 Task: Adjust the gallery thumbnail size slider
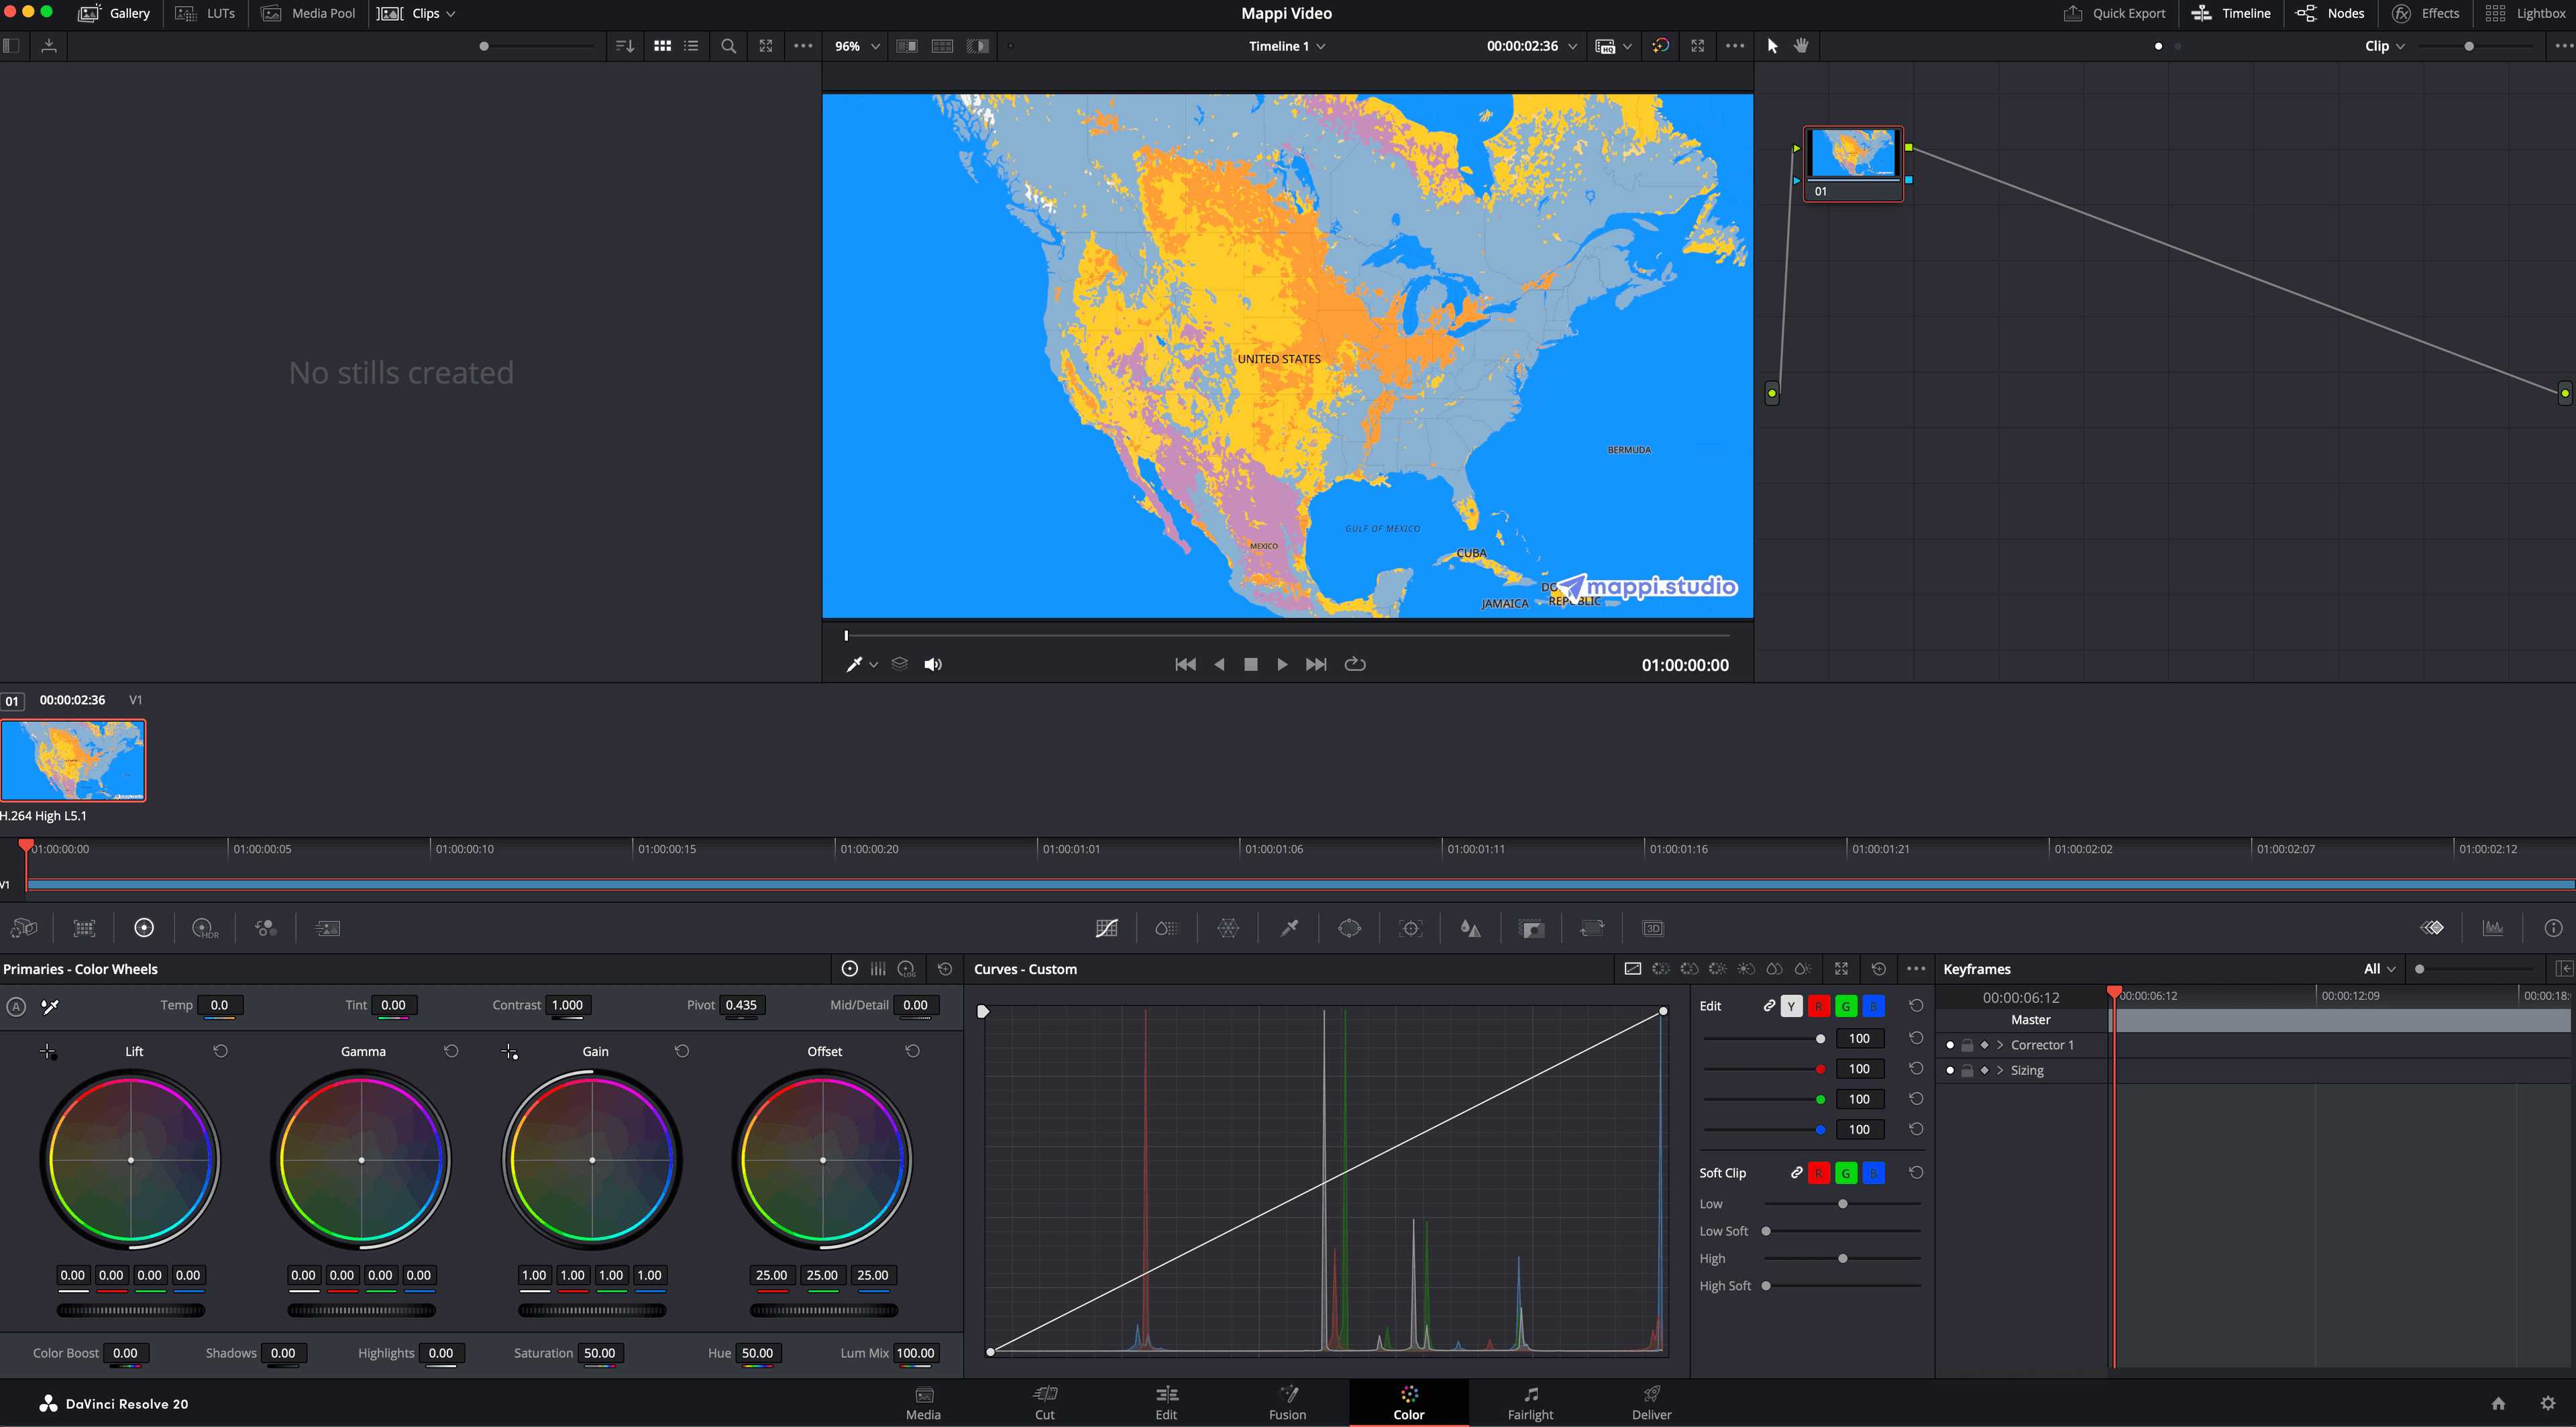(484, 46)
